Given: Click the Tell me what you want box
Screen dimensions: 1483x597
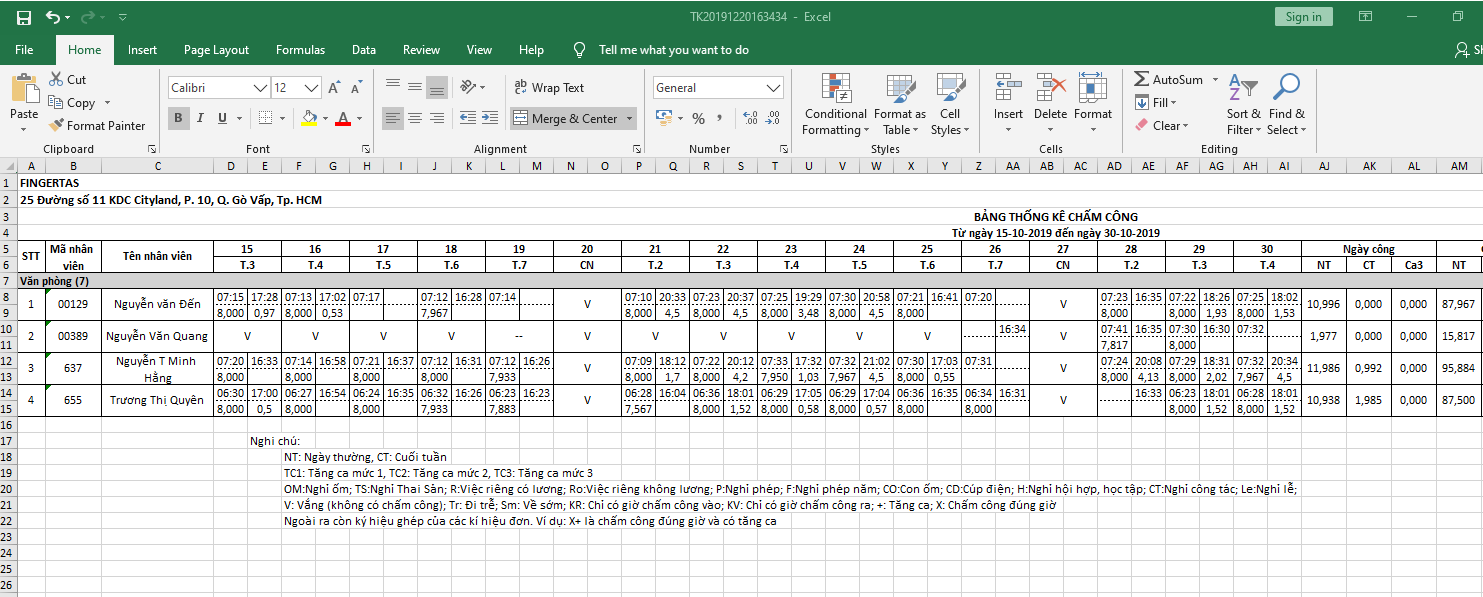Looking at the screenshot, I should point(673,50).
